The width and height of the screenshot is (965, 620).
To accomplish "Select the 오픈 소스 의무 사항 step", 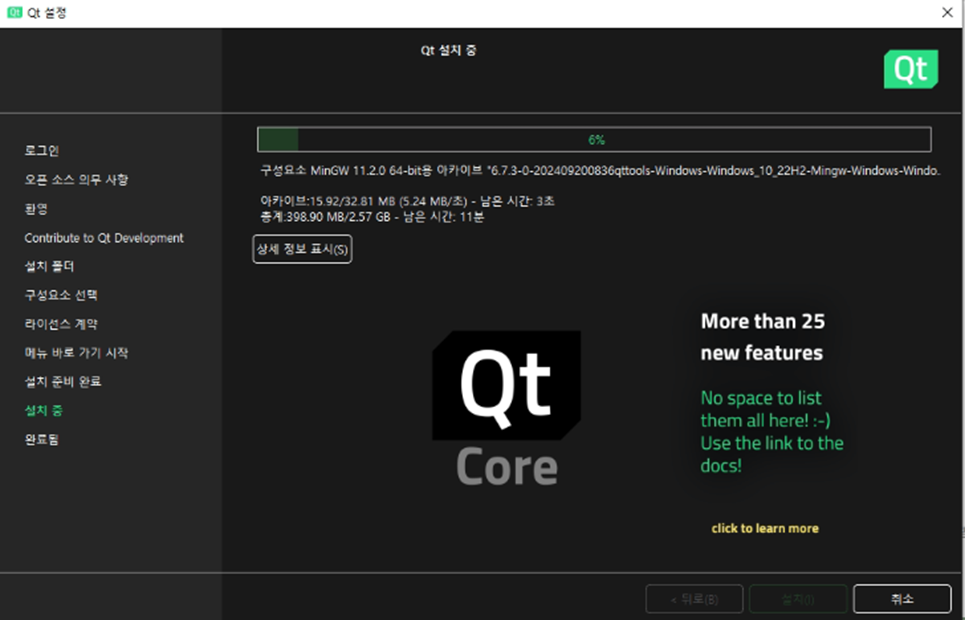I will 76,179.
